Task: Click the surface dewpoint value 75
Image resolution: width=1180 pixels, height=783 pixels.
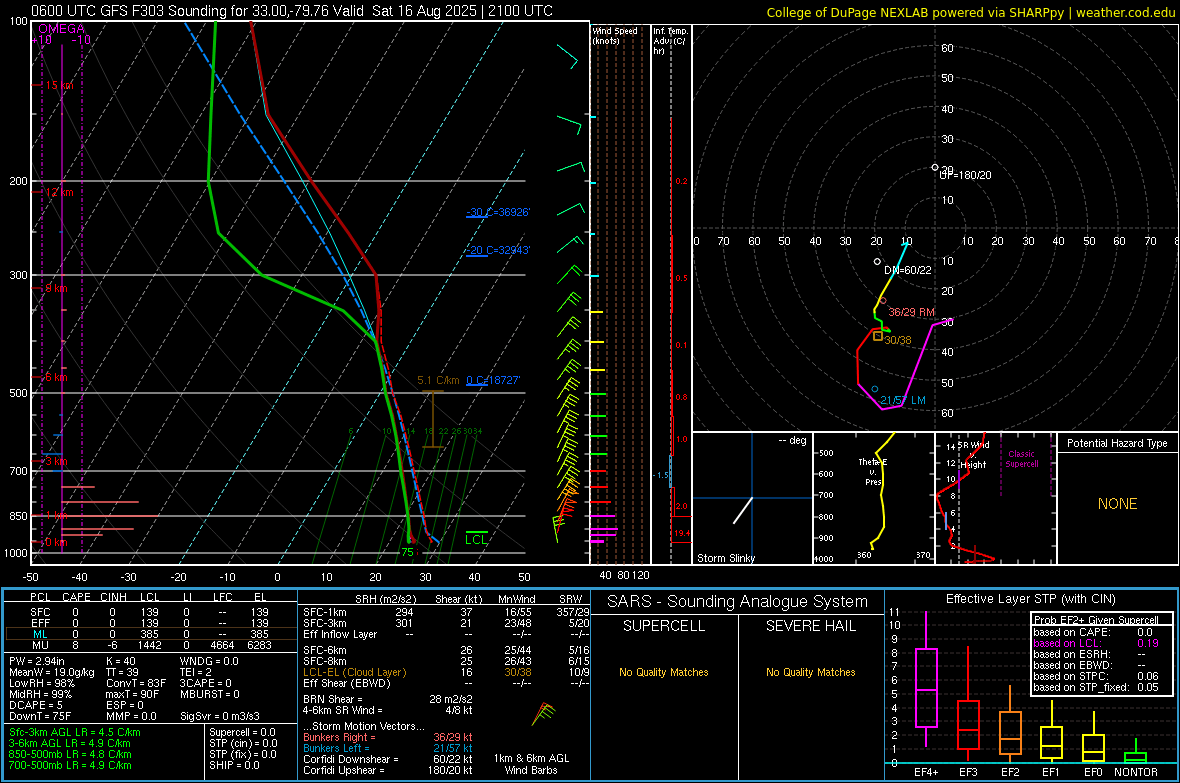Action: tap(407, 552)
